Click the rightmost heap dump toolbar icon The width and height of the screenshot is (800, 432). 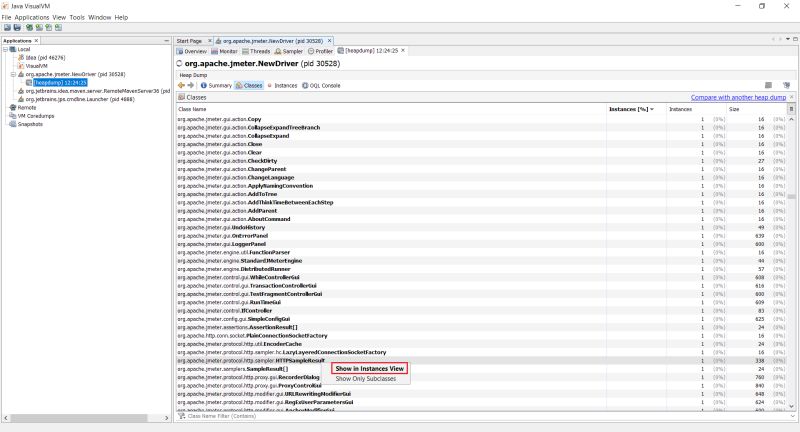point(786,85)
